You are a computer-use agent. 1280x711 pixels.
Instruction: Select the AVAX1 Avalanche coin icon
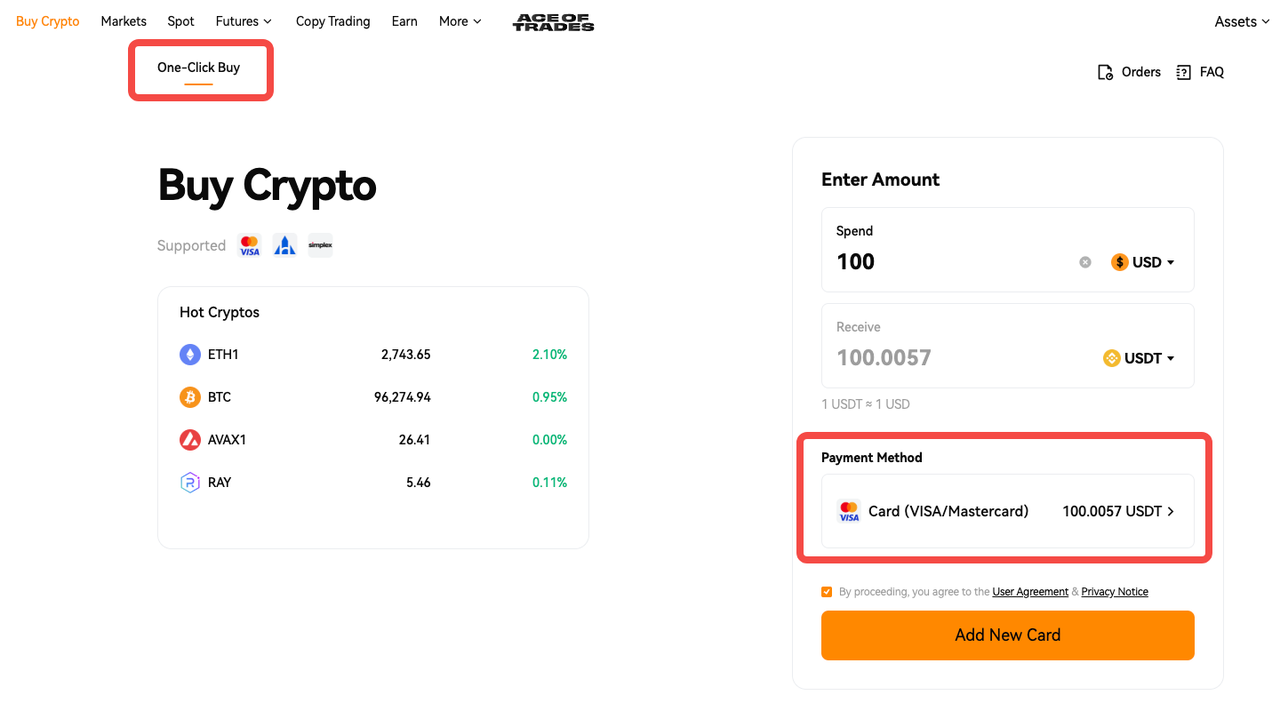tap(190, 439)
